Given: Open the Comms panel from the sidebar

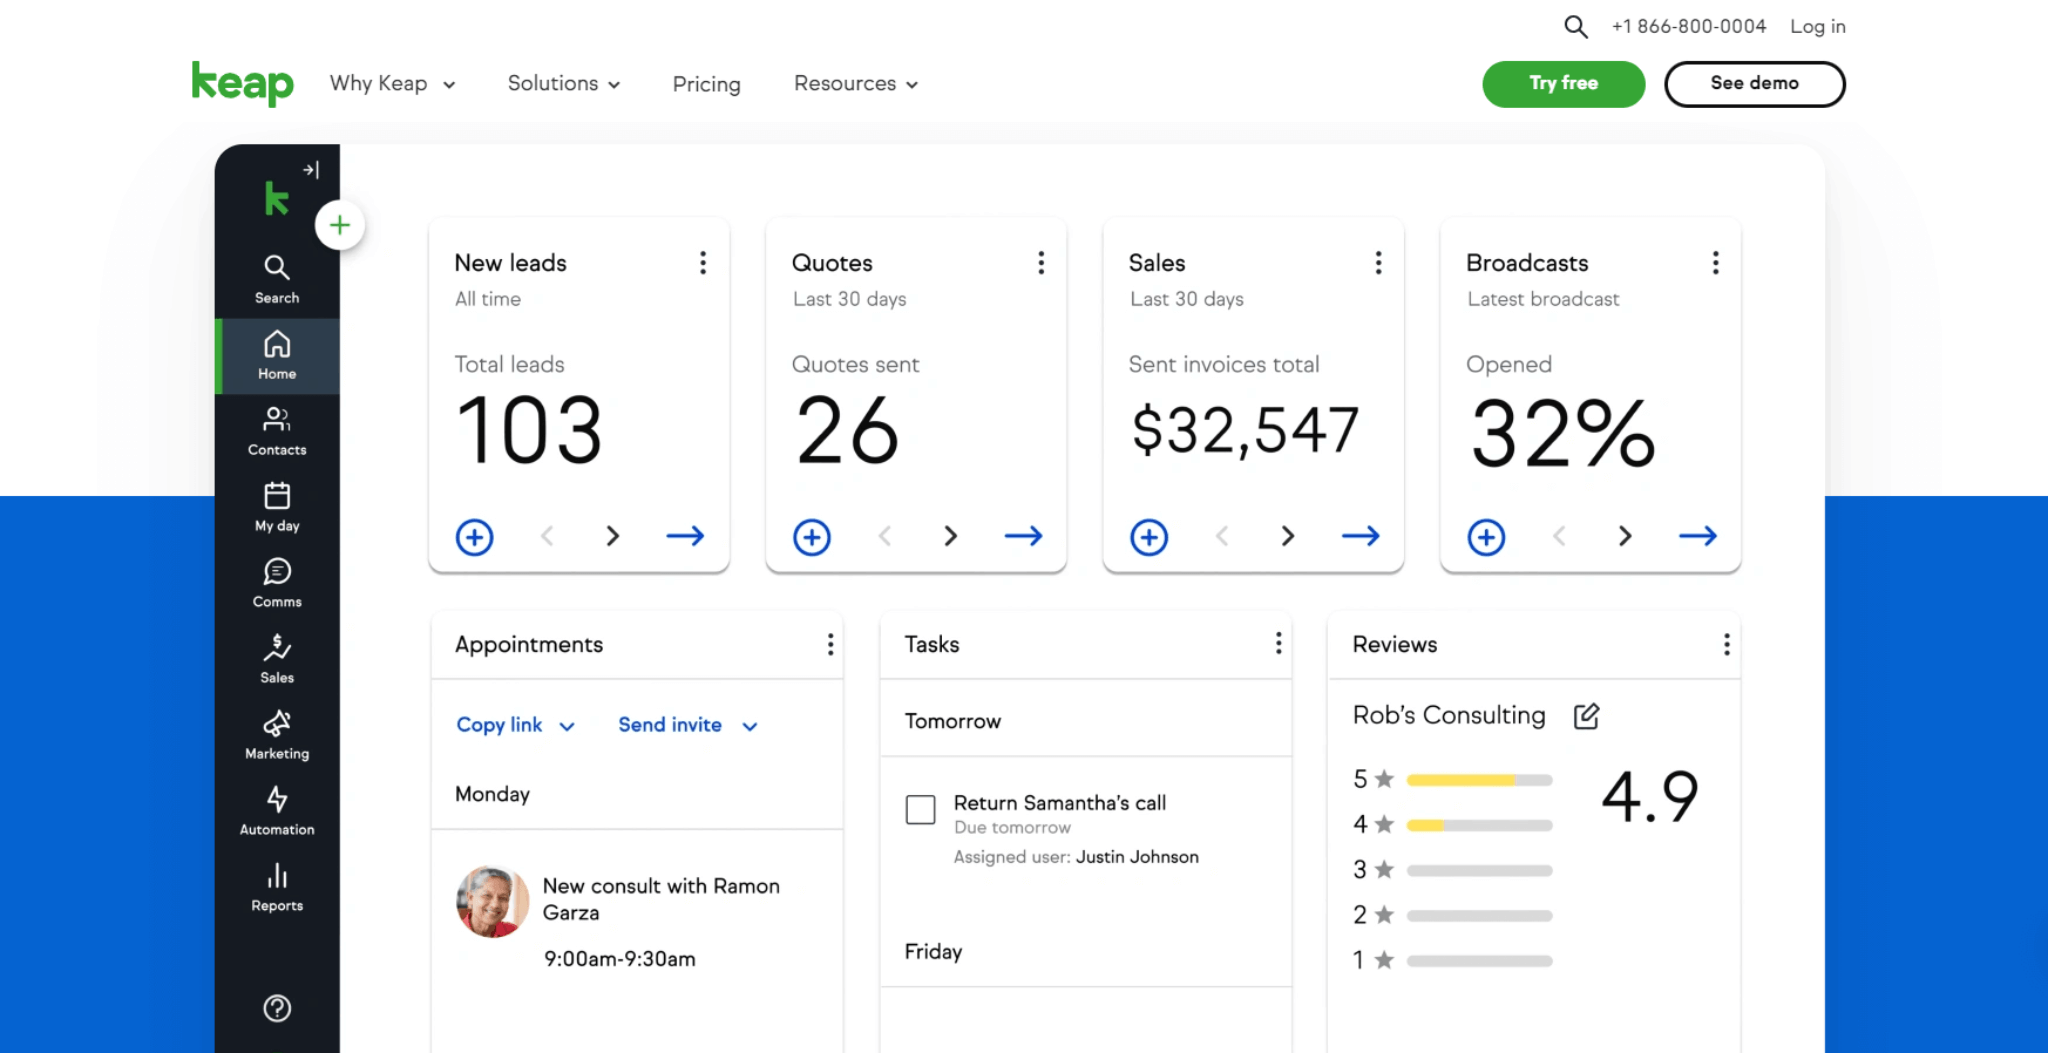Looking at the screenshot, I should (x=276, y=582).
